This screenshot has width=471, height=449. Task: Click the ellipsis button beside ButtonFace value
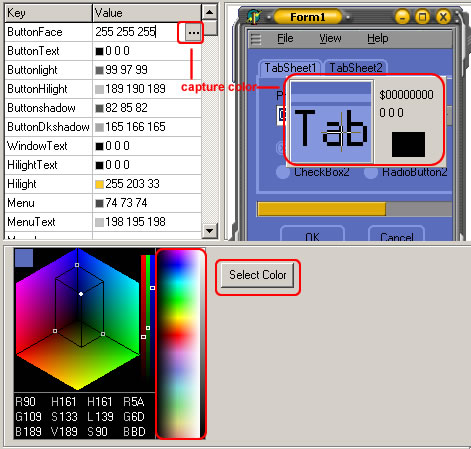[x=194, y=33]
